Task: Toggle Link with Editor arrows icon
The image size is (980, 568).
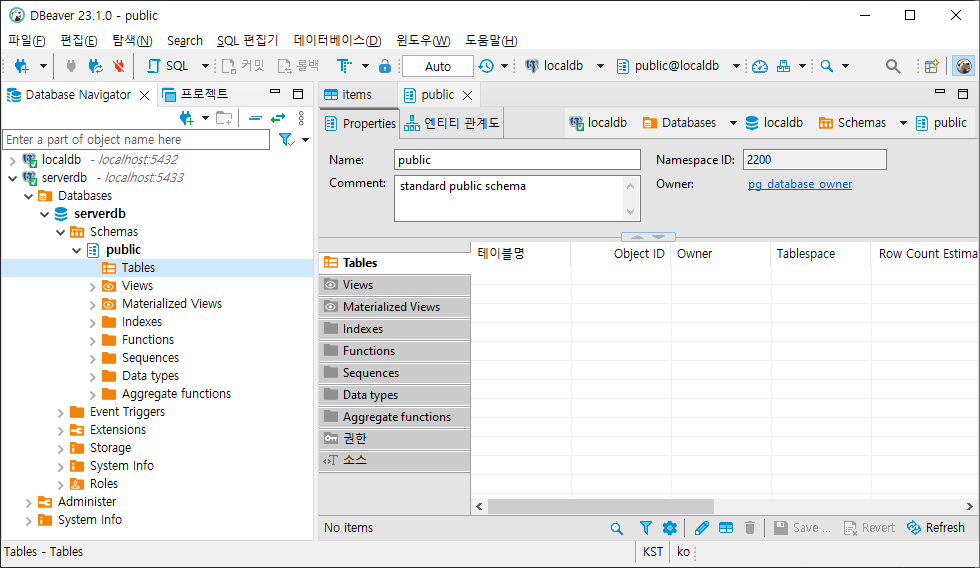Action: point(278,117)
